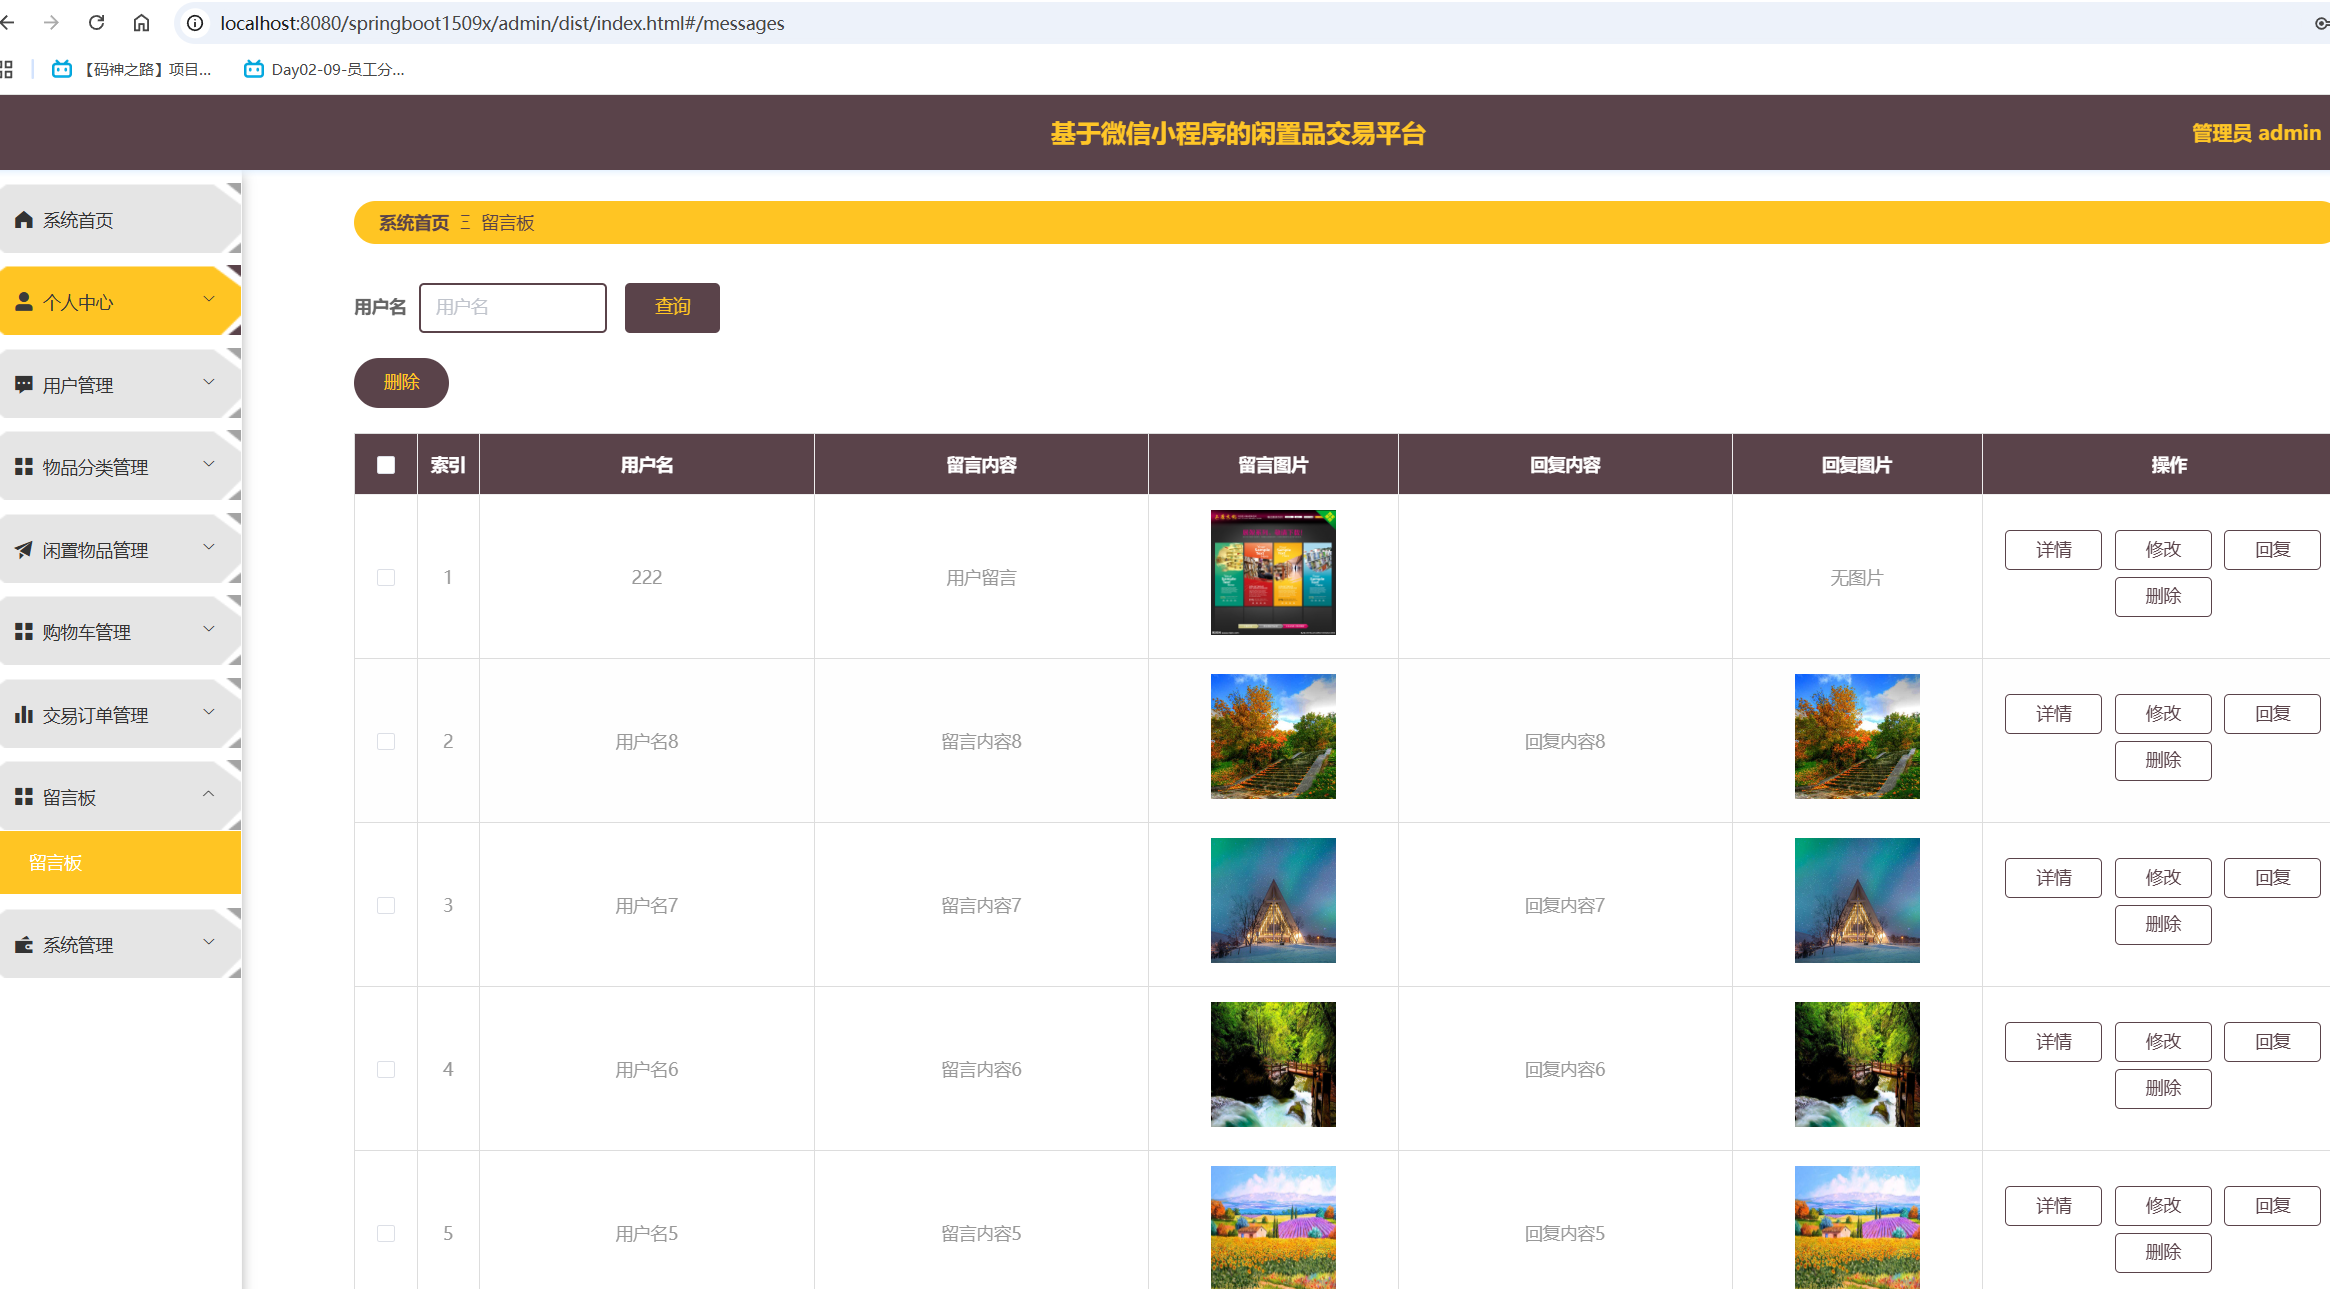
Task: Click the 购物车管理 grid icon
Action: click(23, 631)
